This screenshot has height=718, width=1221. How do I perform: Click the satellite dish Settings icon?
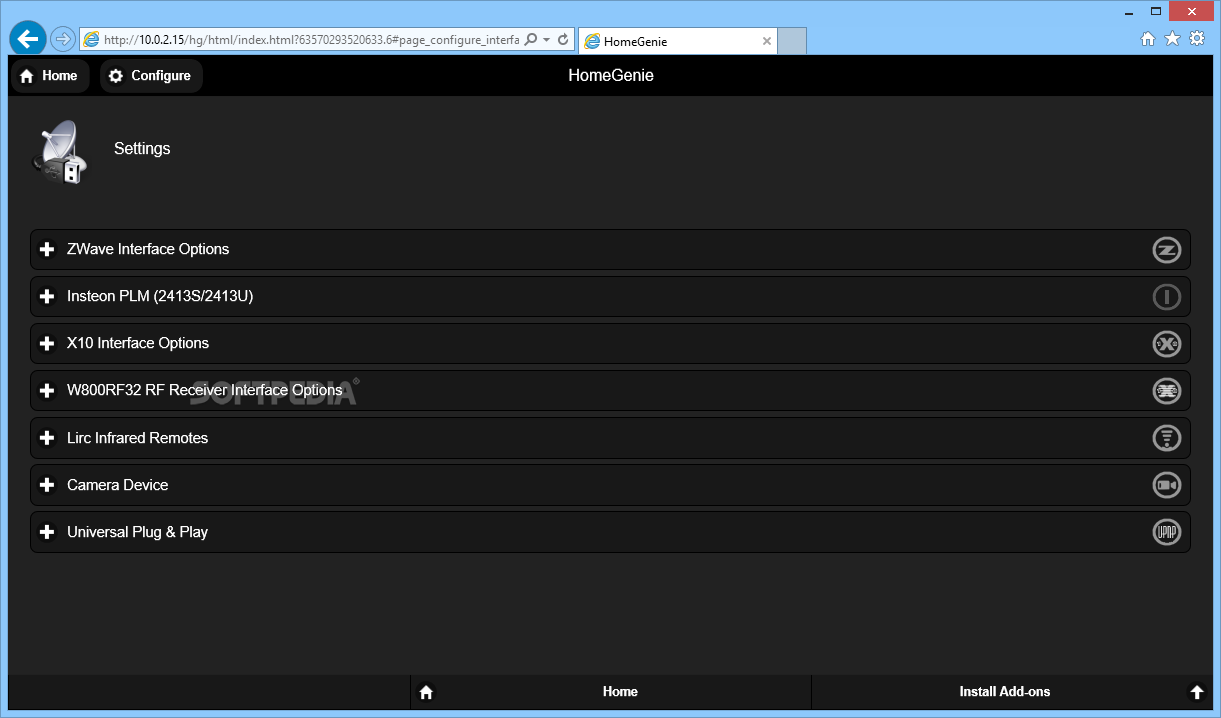(60, 152)
